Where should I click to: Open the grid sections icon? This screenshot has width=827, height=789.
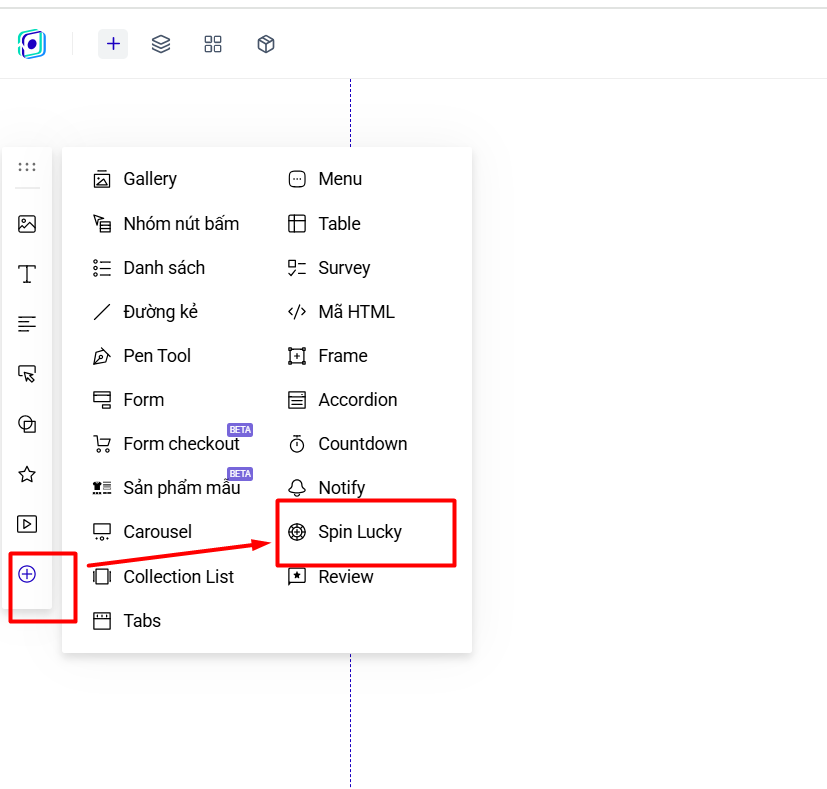click(x=213, y=44)
